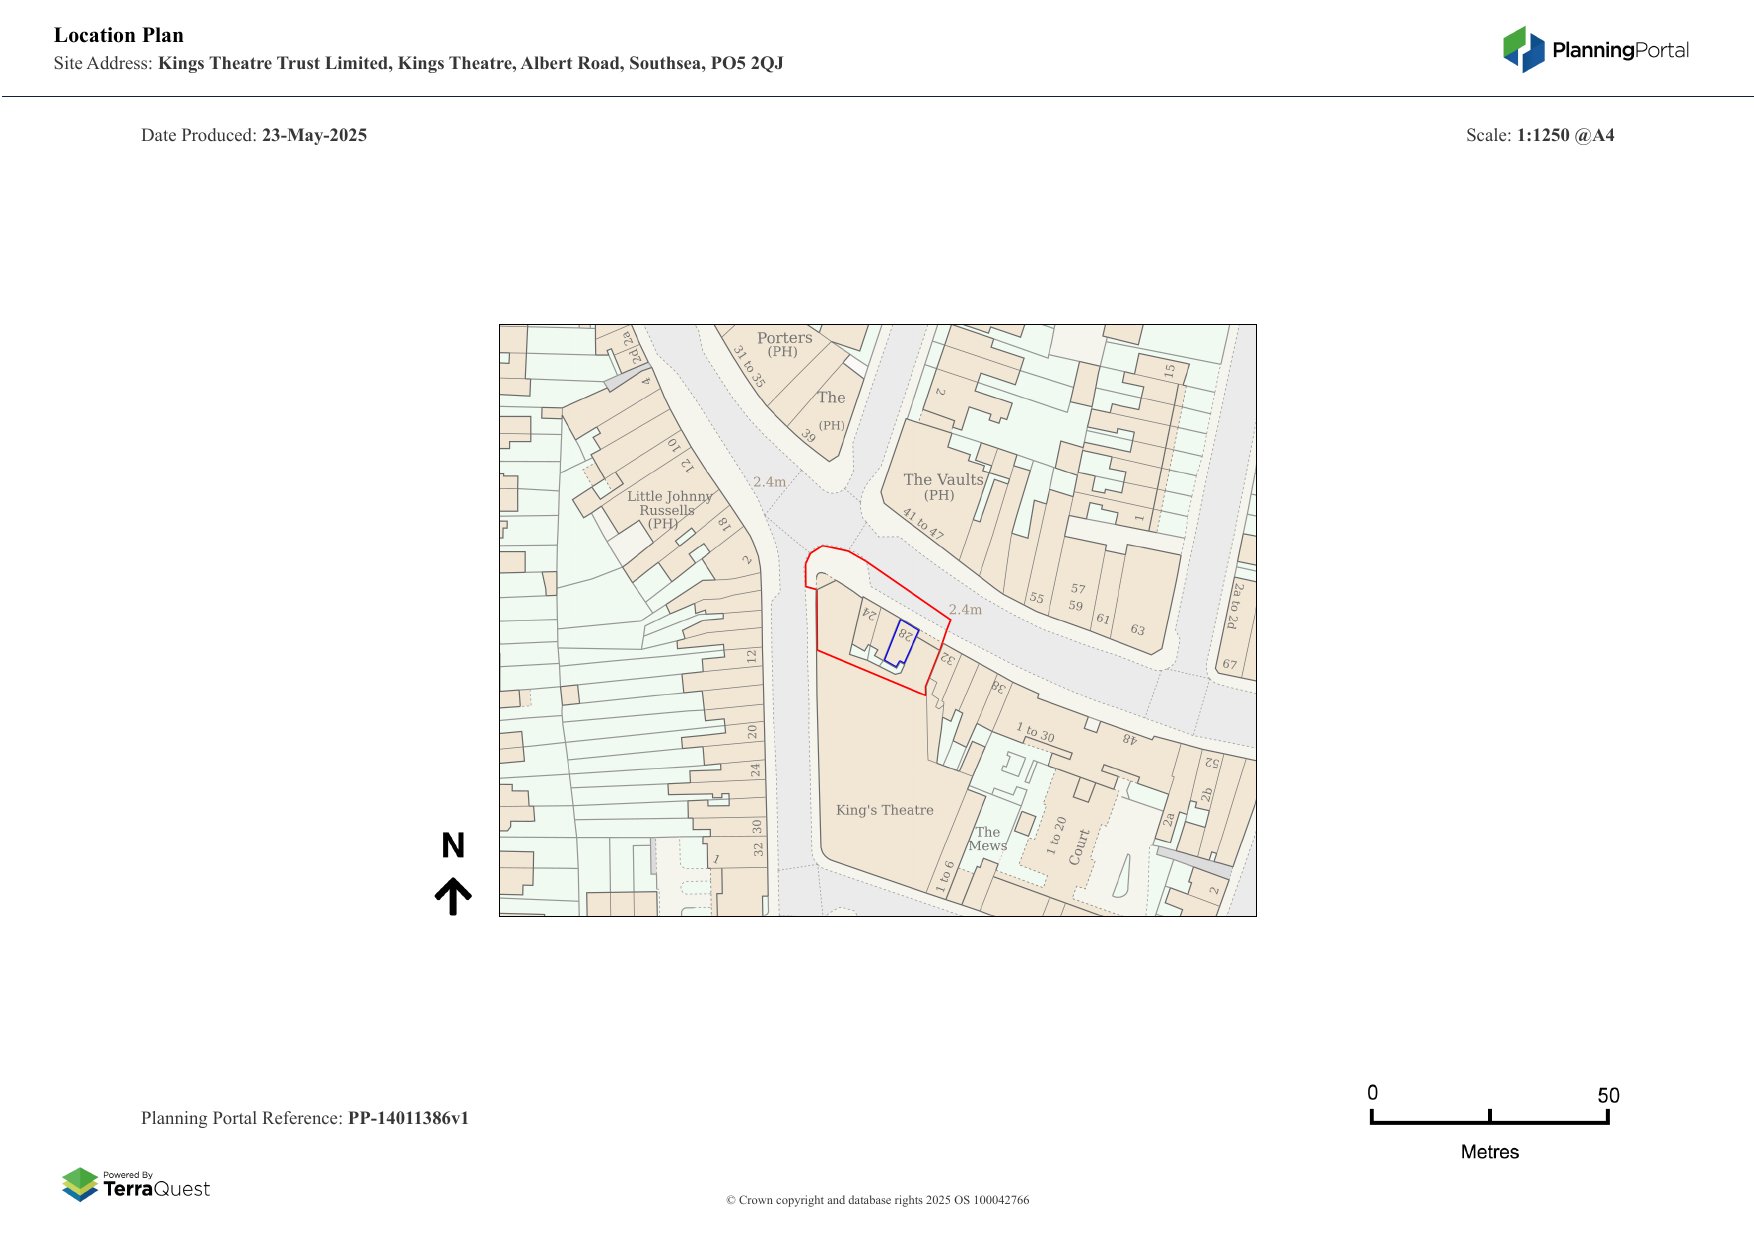
Task: Click the King's Theatre map label
Action: (884, 810)
